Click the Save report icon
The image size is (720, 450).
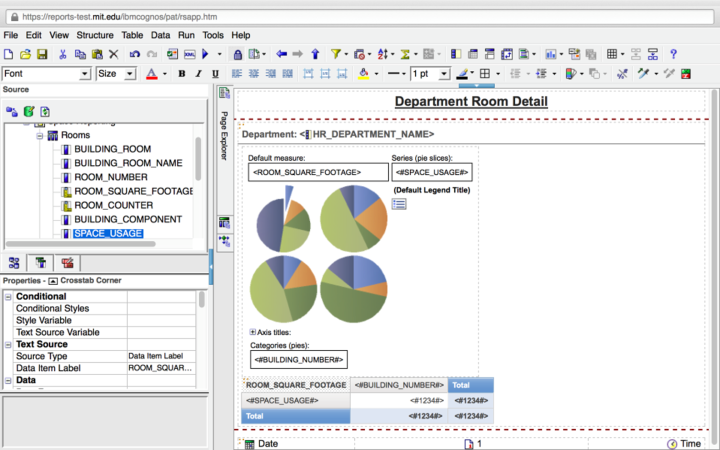coord(42,54)
